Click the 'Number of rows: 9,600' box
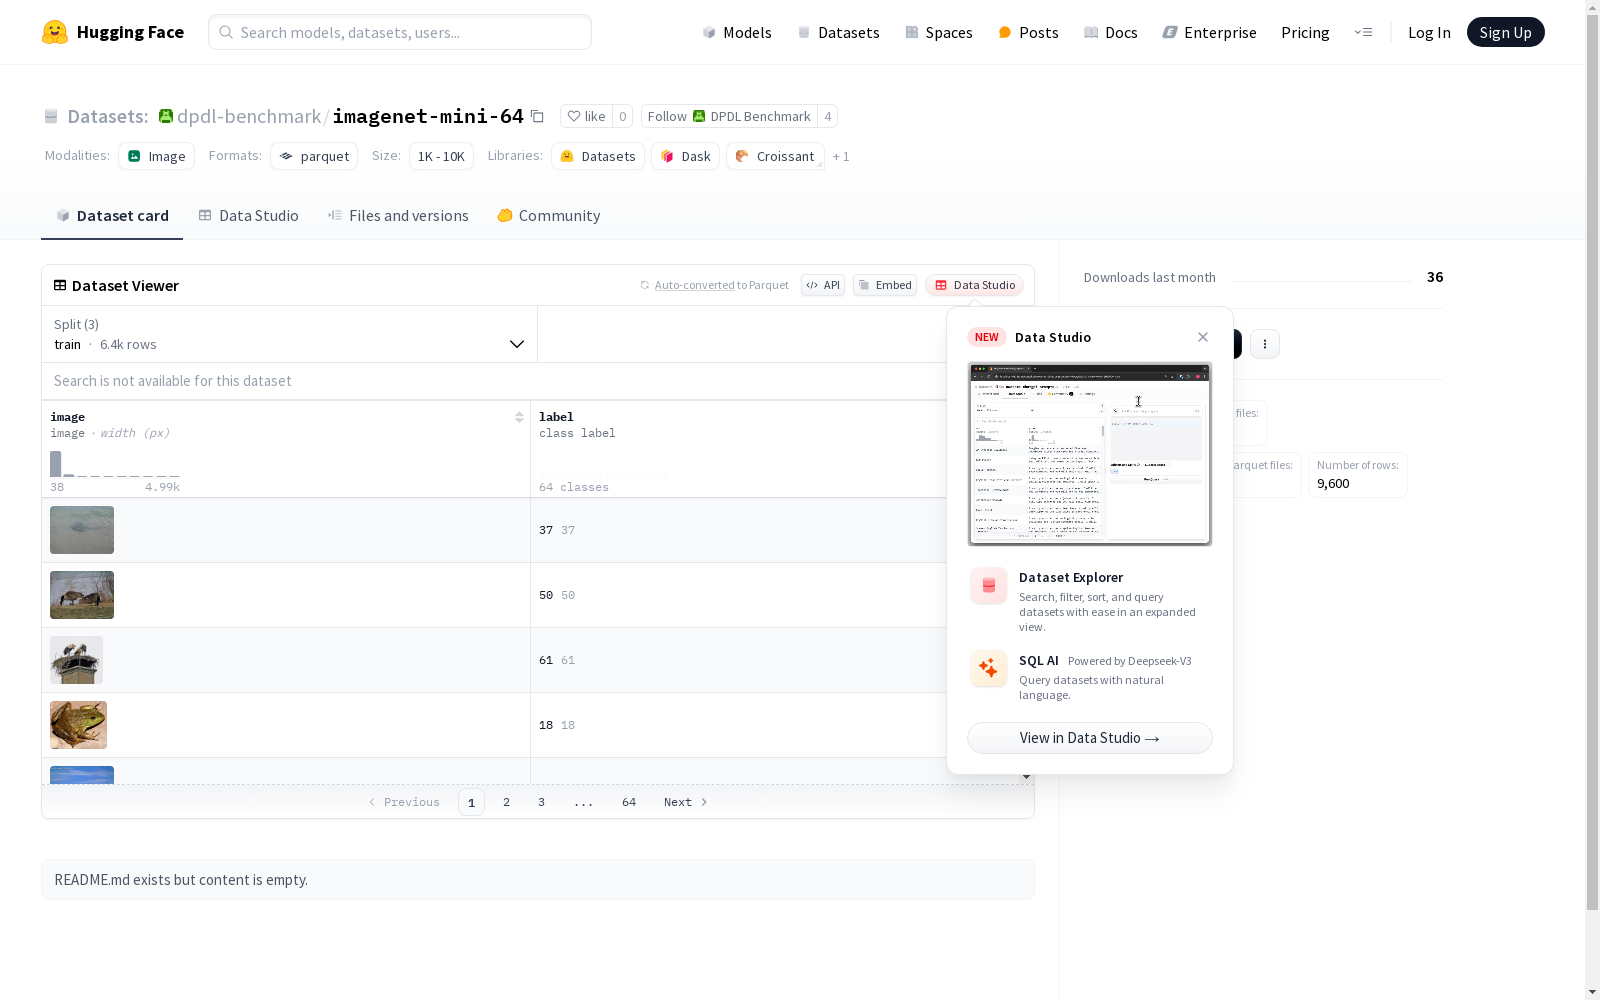This screenshot has height=1000, width=1600. 1357,475
